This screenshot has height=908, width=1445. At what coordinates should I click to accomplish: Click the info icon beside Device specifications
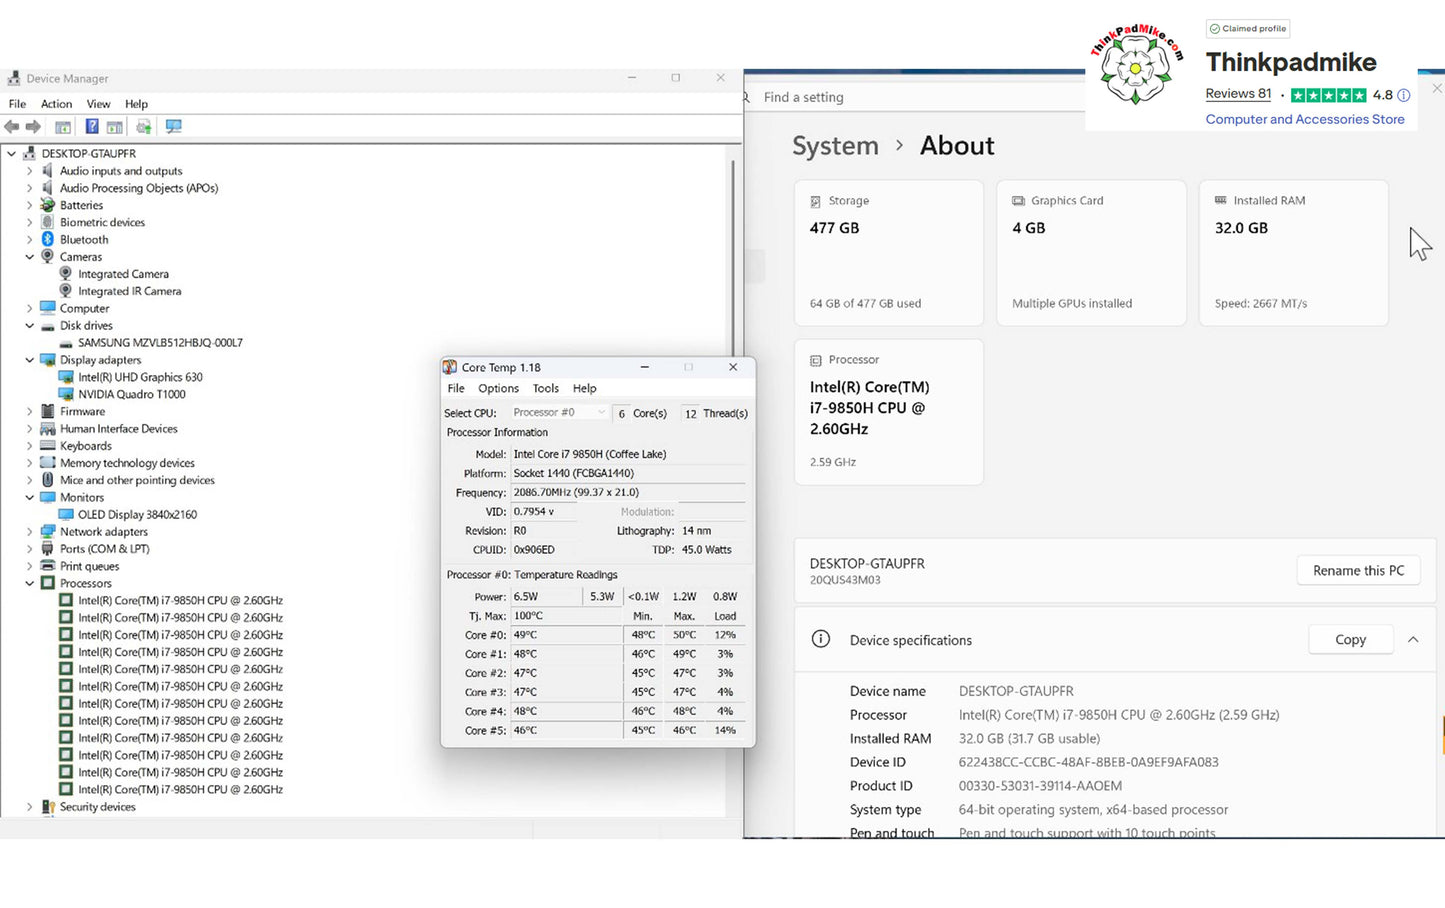pyautogui.click(x=821, y=639)
